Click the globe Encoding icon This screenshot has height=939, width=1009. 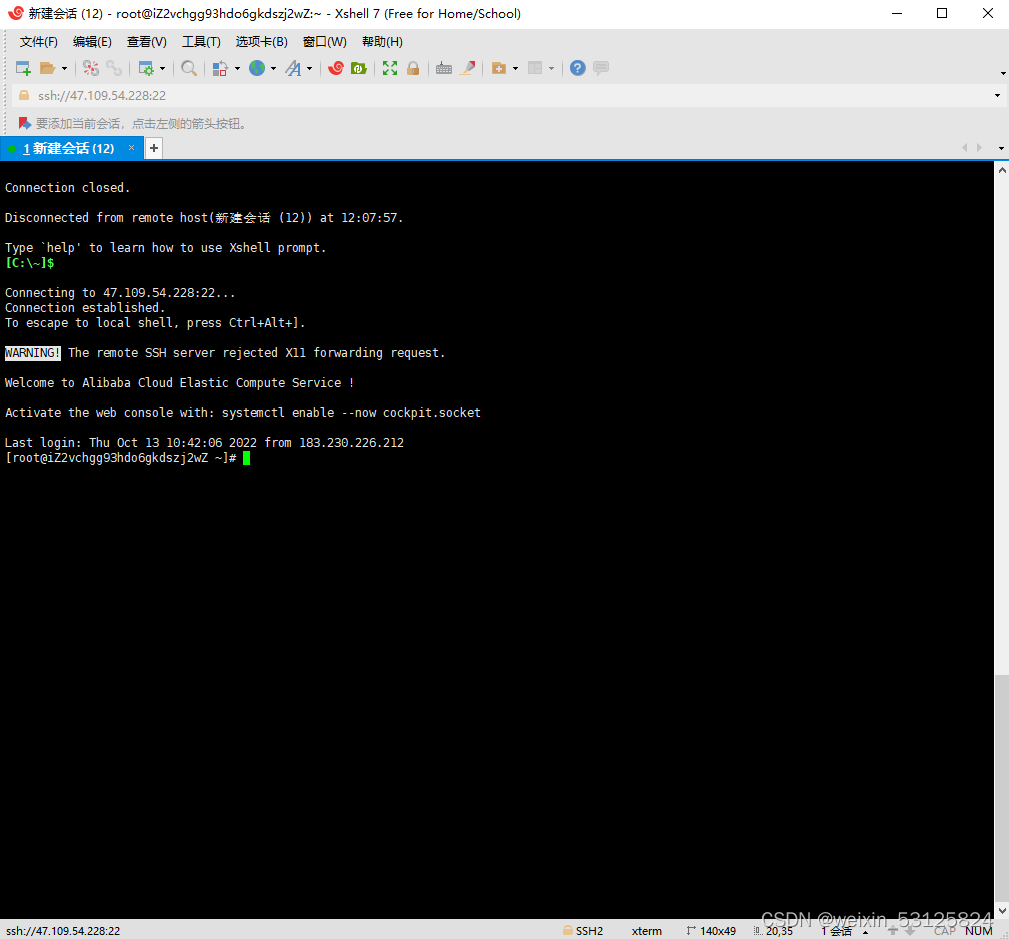click(257, 68)
